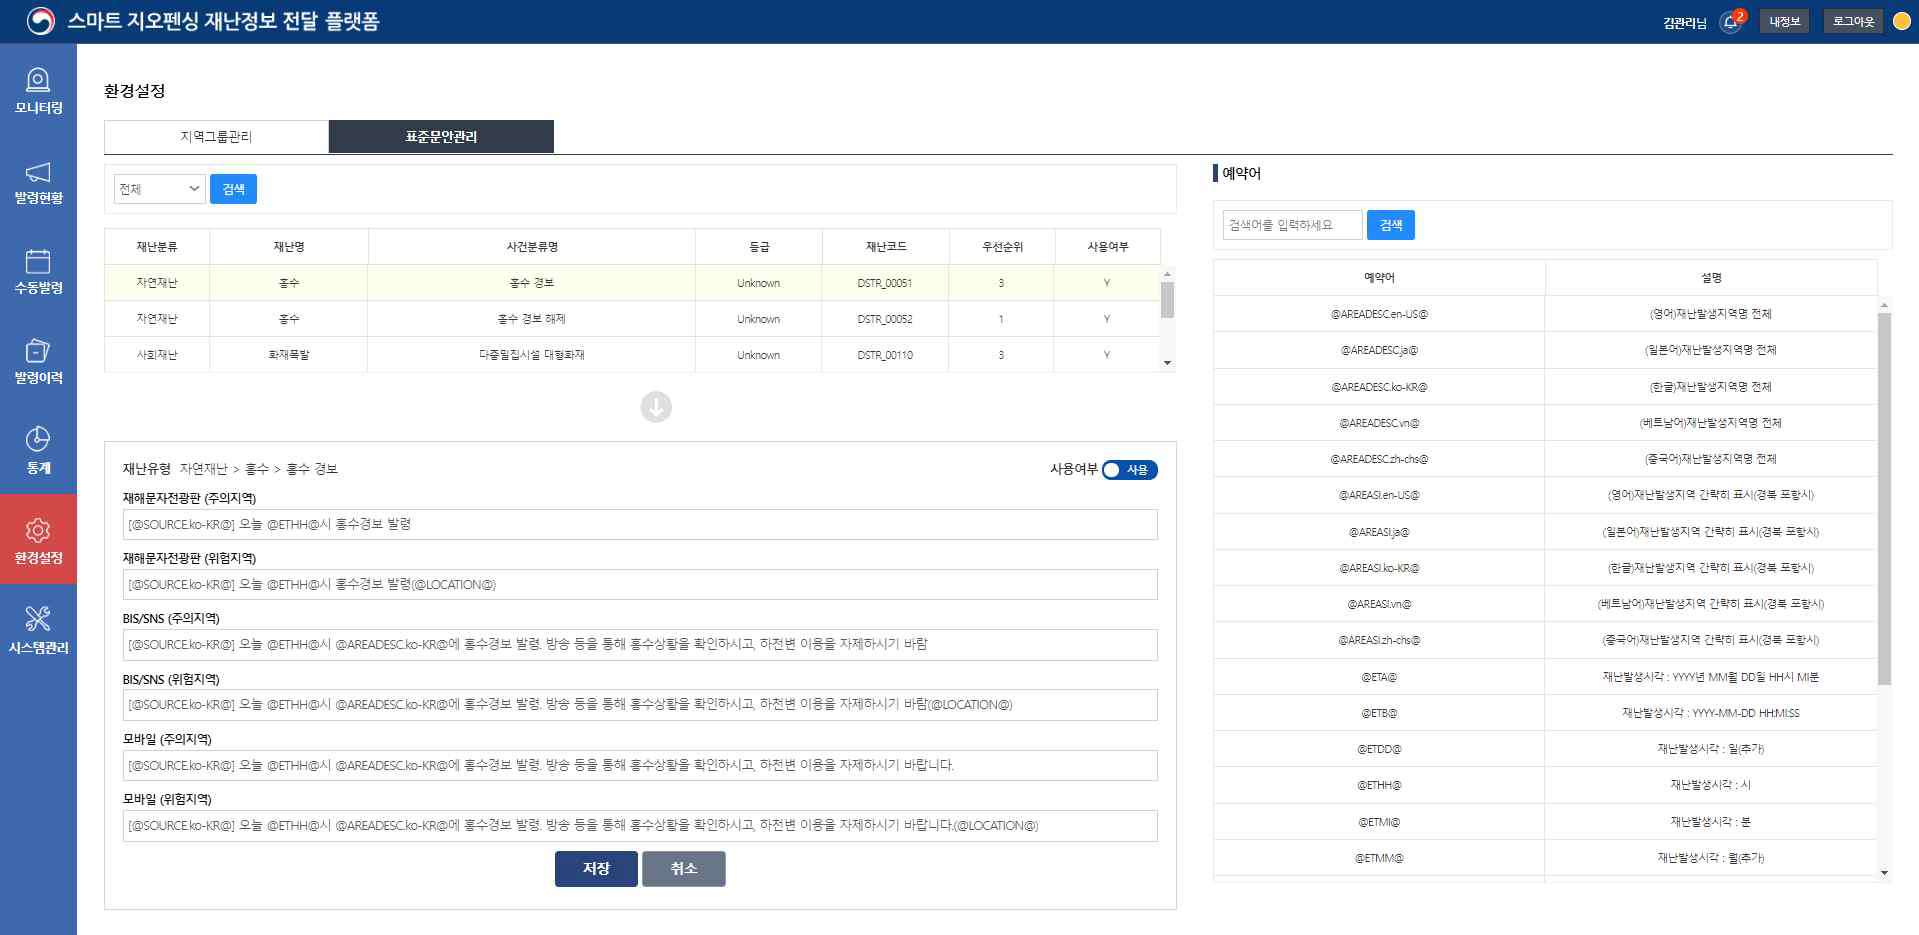1919x935 pixels.
Task: Open the notification bell with badge
Action: pos(1731,21)
